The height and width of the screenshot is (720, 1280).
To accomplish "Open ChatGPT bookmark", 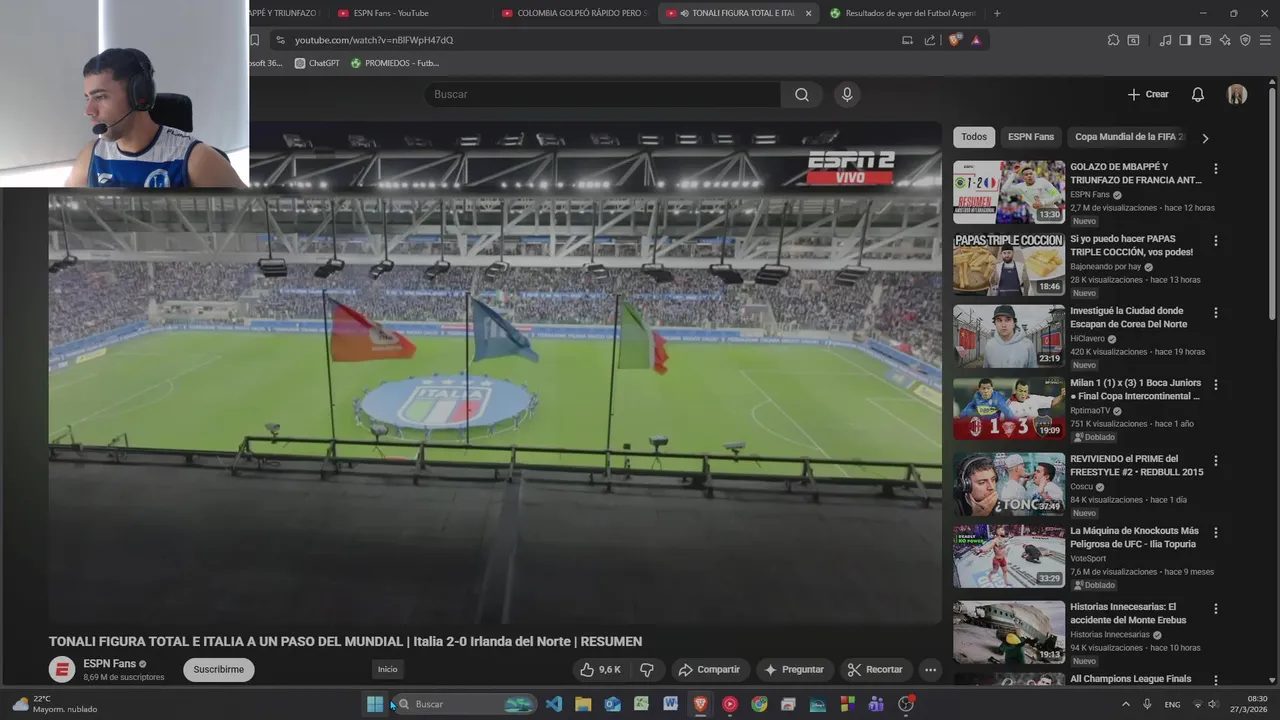I will coord(317,63).
